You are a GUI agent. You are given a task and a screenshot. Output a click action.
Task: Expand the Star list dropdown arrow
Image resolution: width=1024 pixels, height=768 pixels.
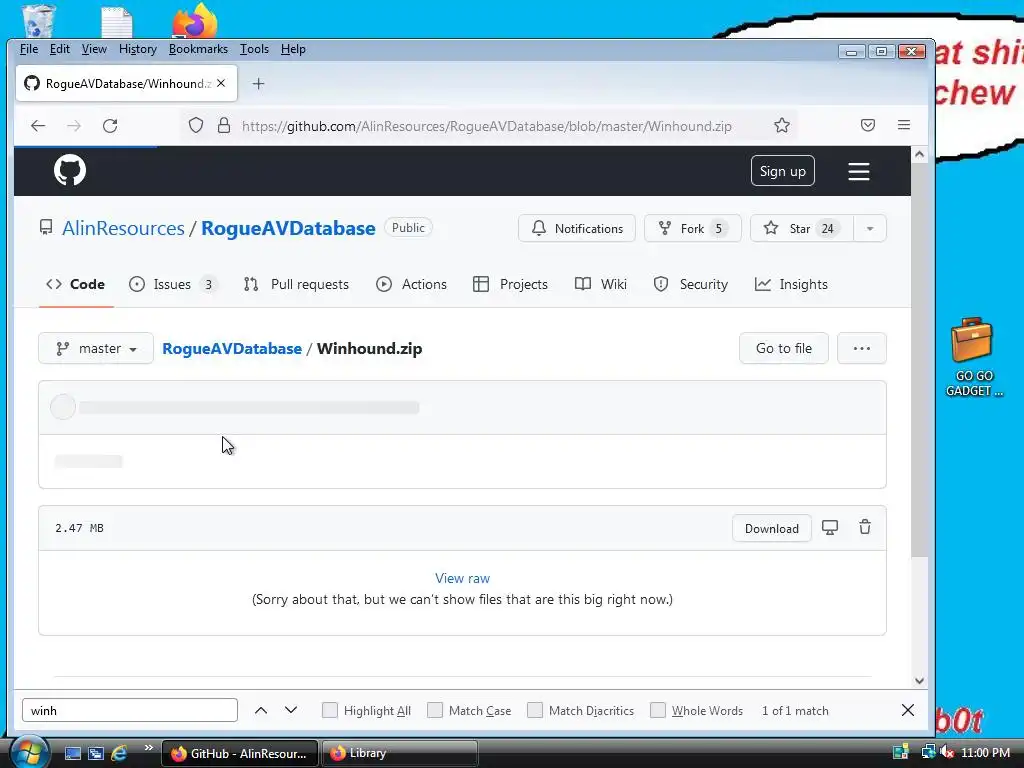870,229
